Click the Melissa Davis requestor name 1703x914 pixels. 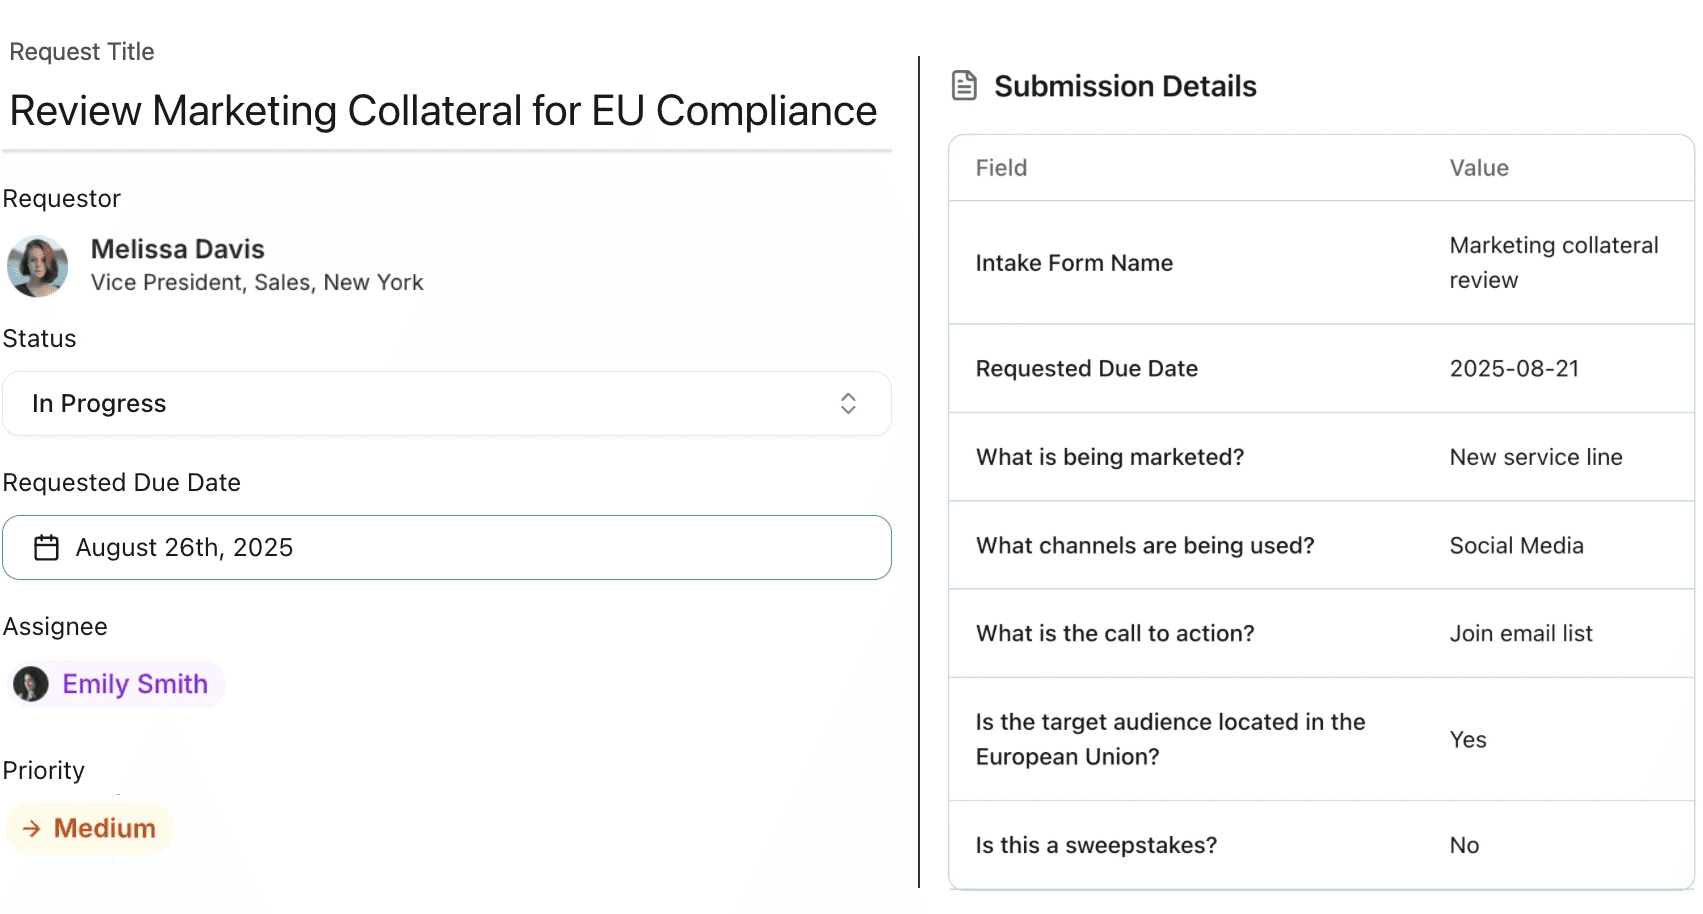pyautogui.click(x=178, y=249)
